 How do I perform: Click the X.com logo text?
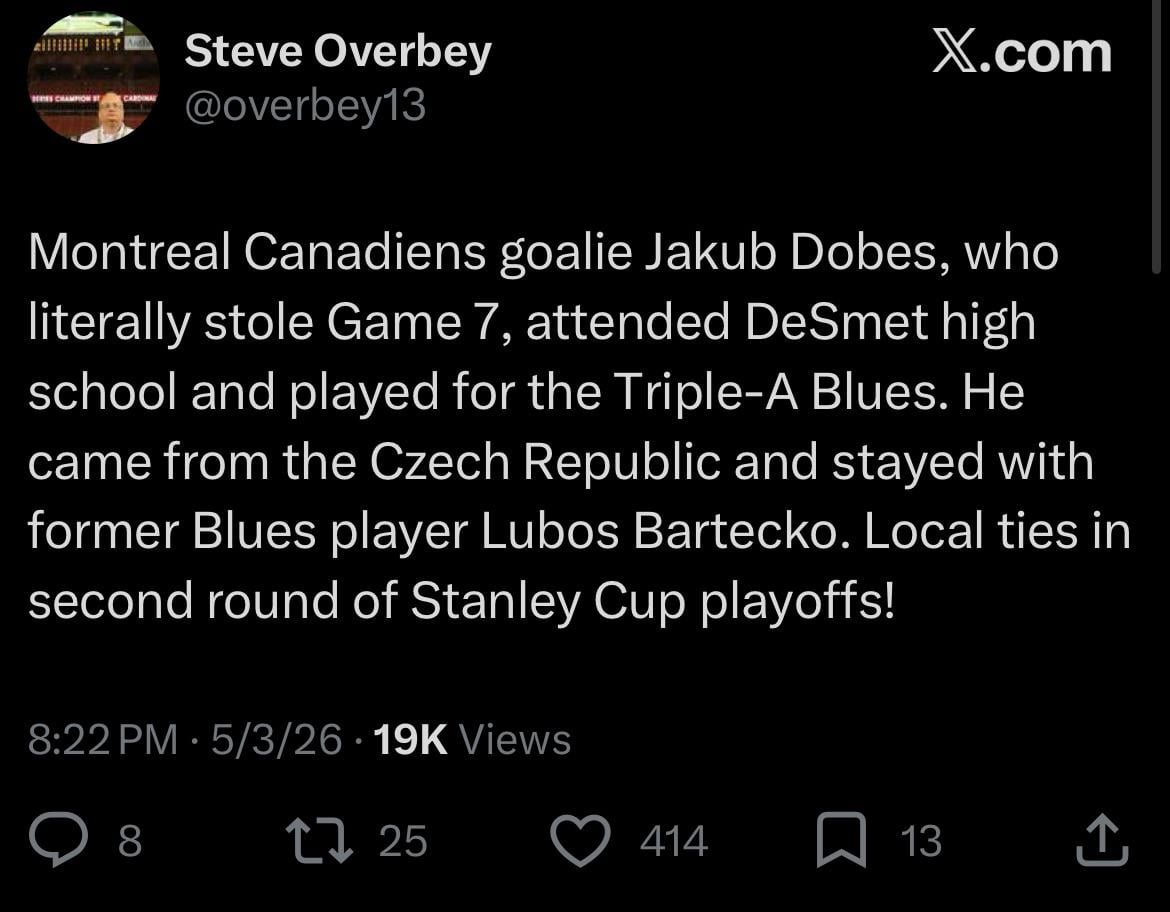1022,52
